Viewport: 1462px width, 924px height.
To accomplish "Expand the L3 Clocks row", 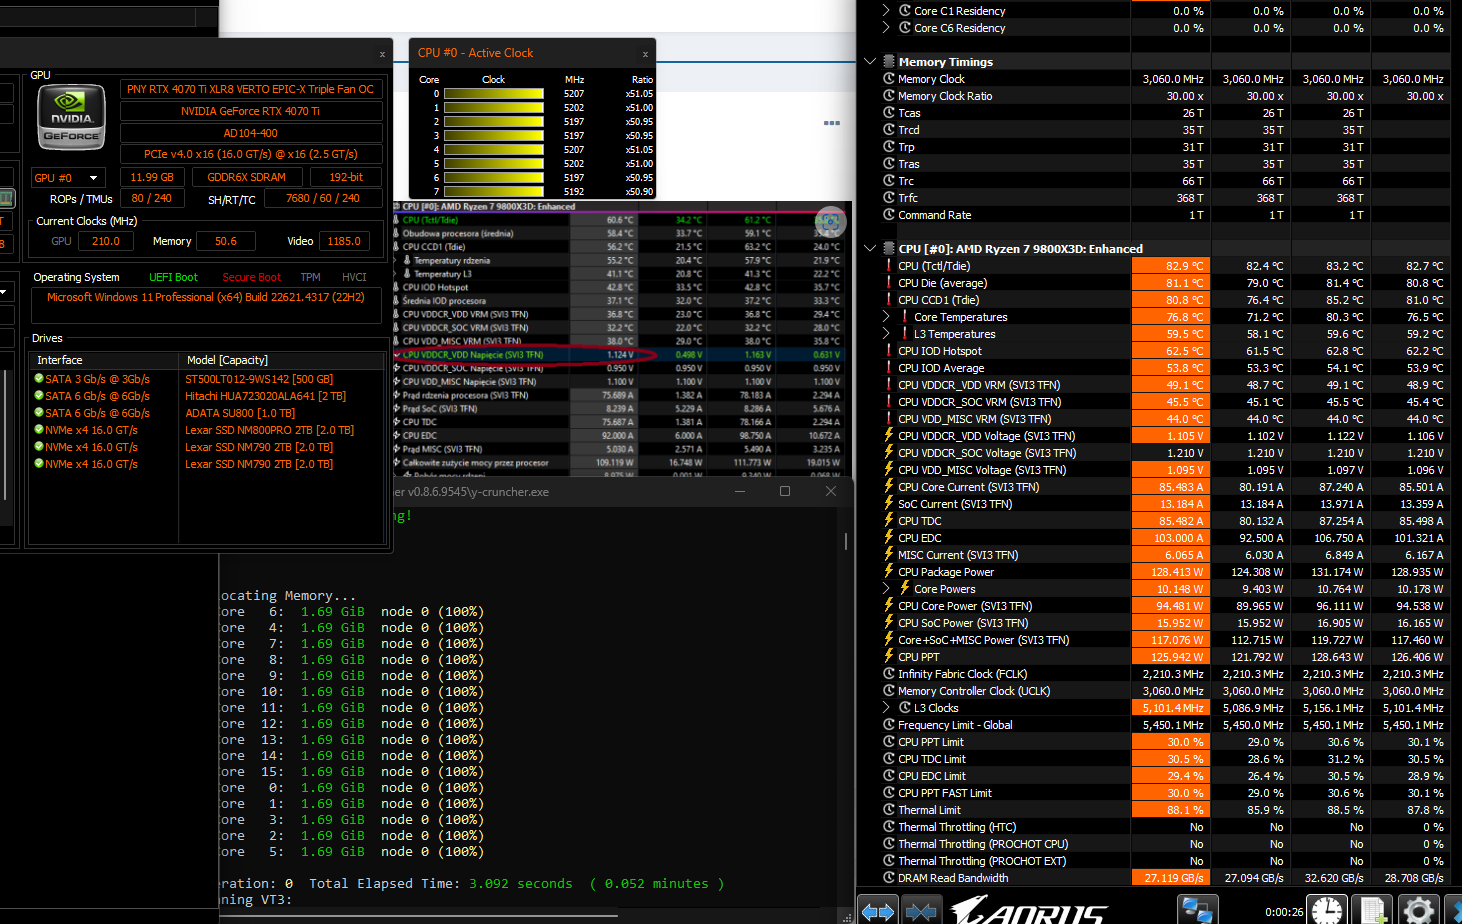I will pyautogui.click(x=886, y=708).
